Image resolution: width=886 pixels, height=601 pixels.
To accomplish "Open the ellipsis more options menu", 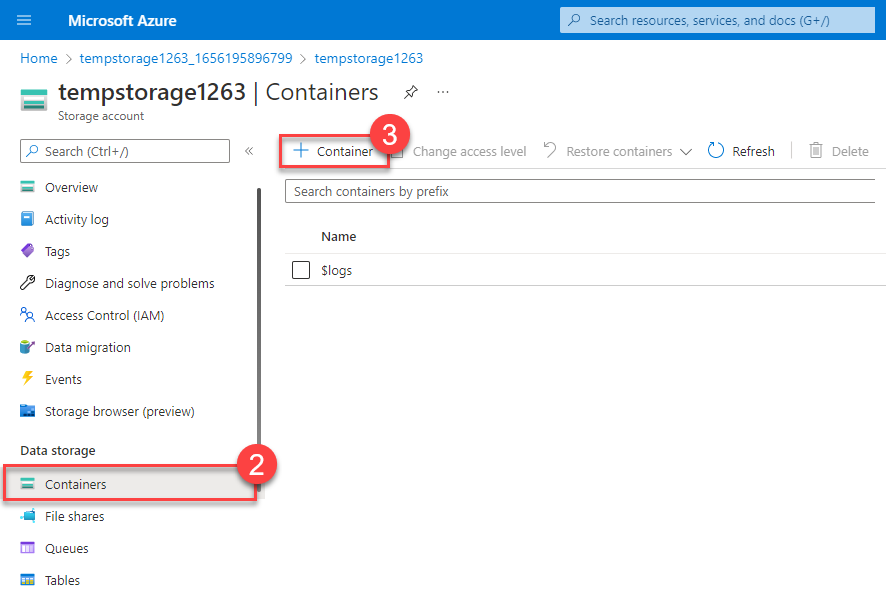I will pos(443,93).
